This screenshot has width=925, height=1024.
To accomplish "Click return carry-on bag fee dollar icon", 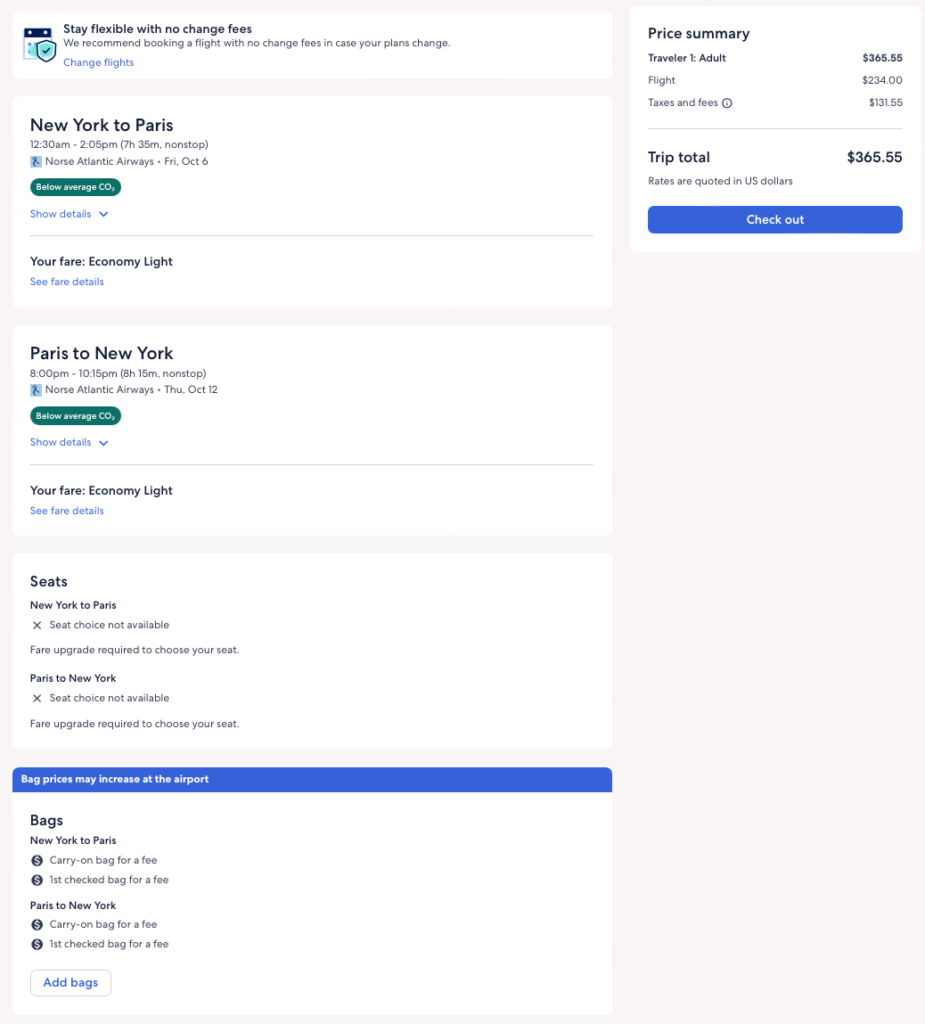I will (x=37, y=925).
